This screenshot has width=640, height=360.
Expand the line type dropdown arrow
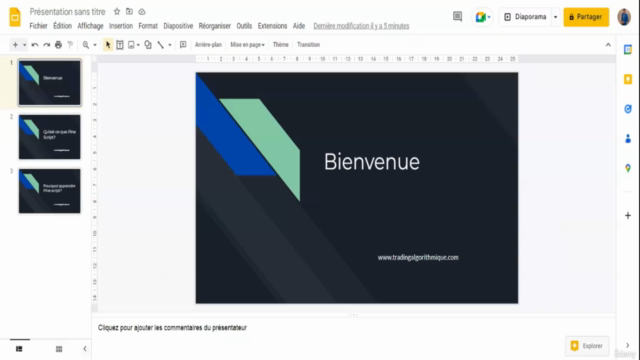pyautogui.click(x=170, y=45)
